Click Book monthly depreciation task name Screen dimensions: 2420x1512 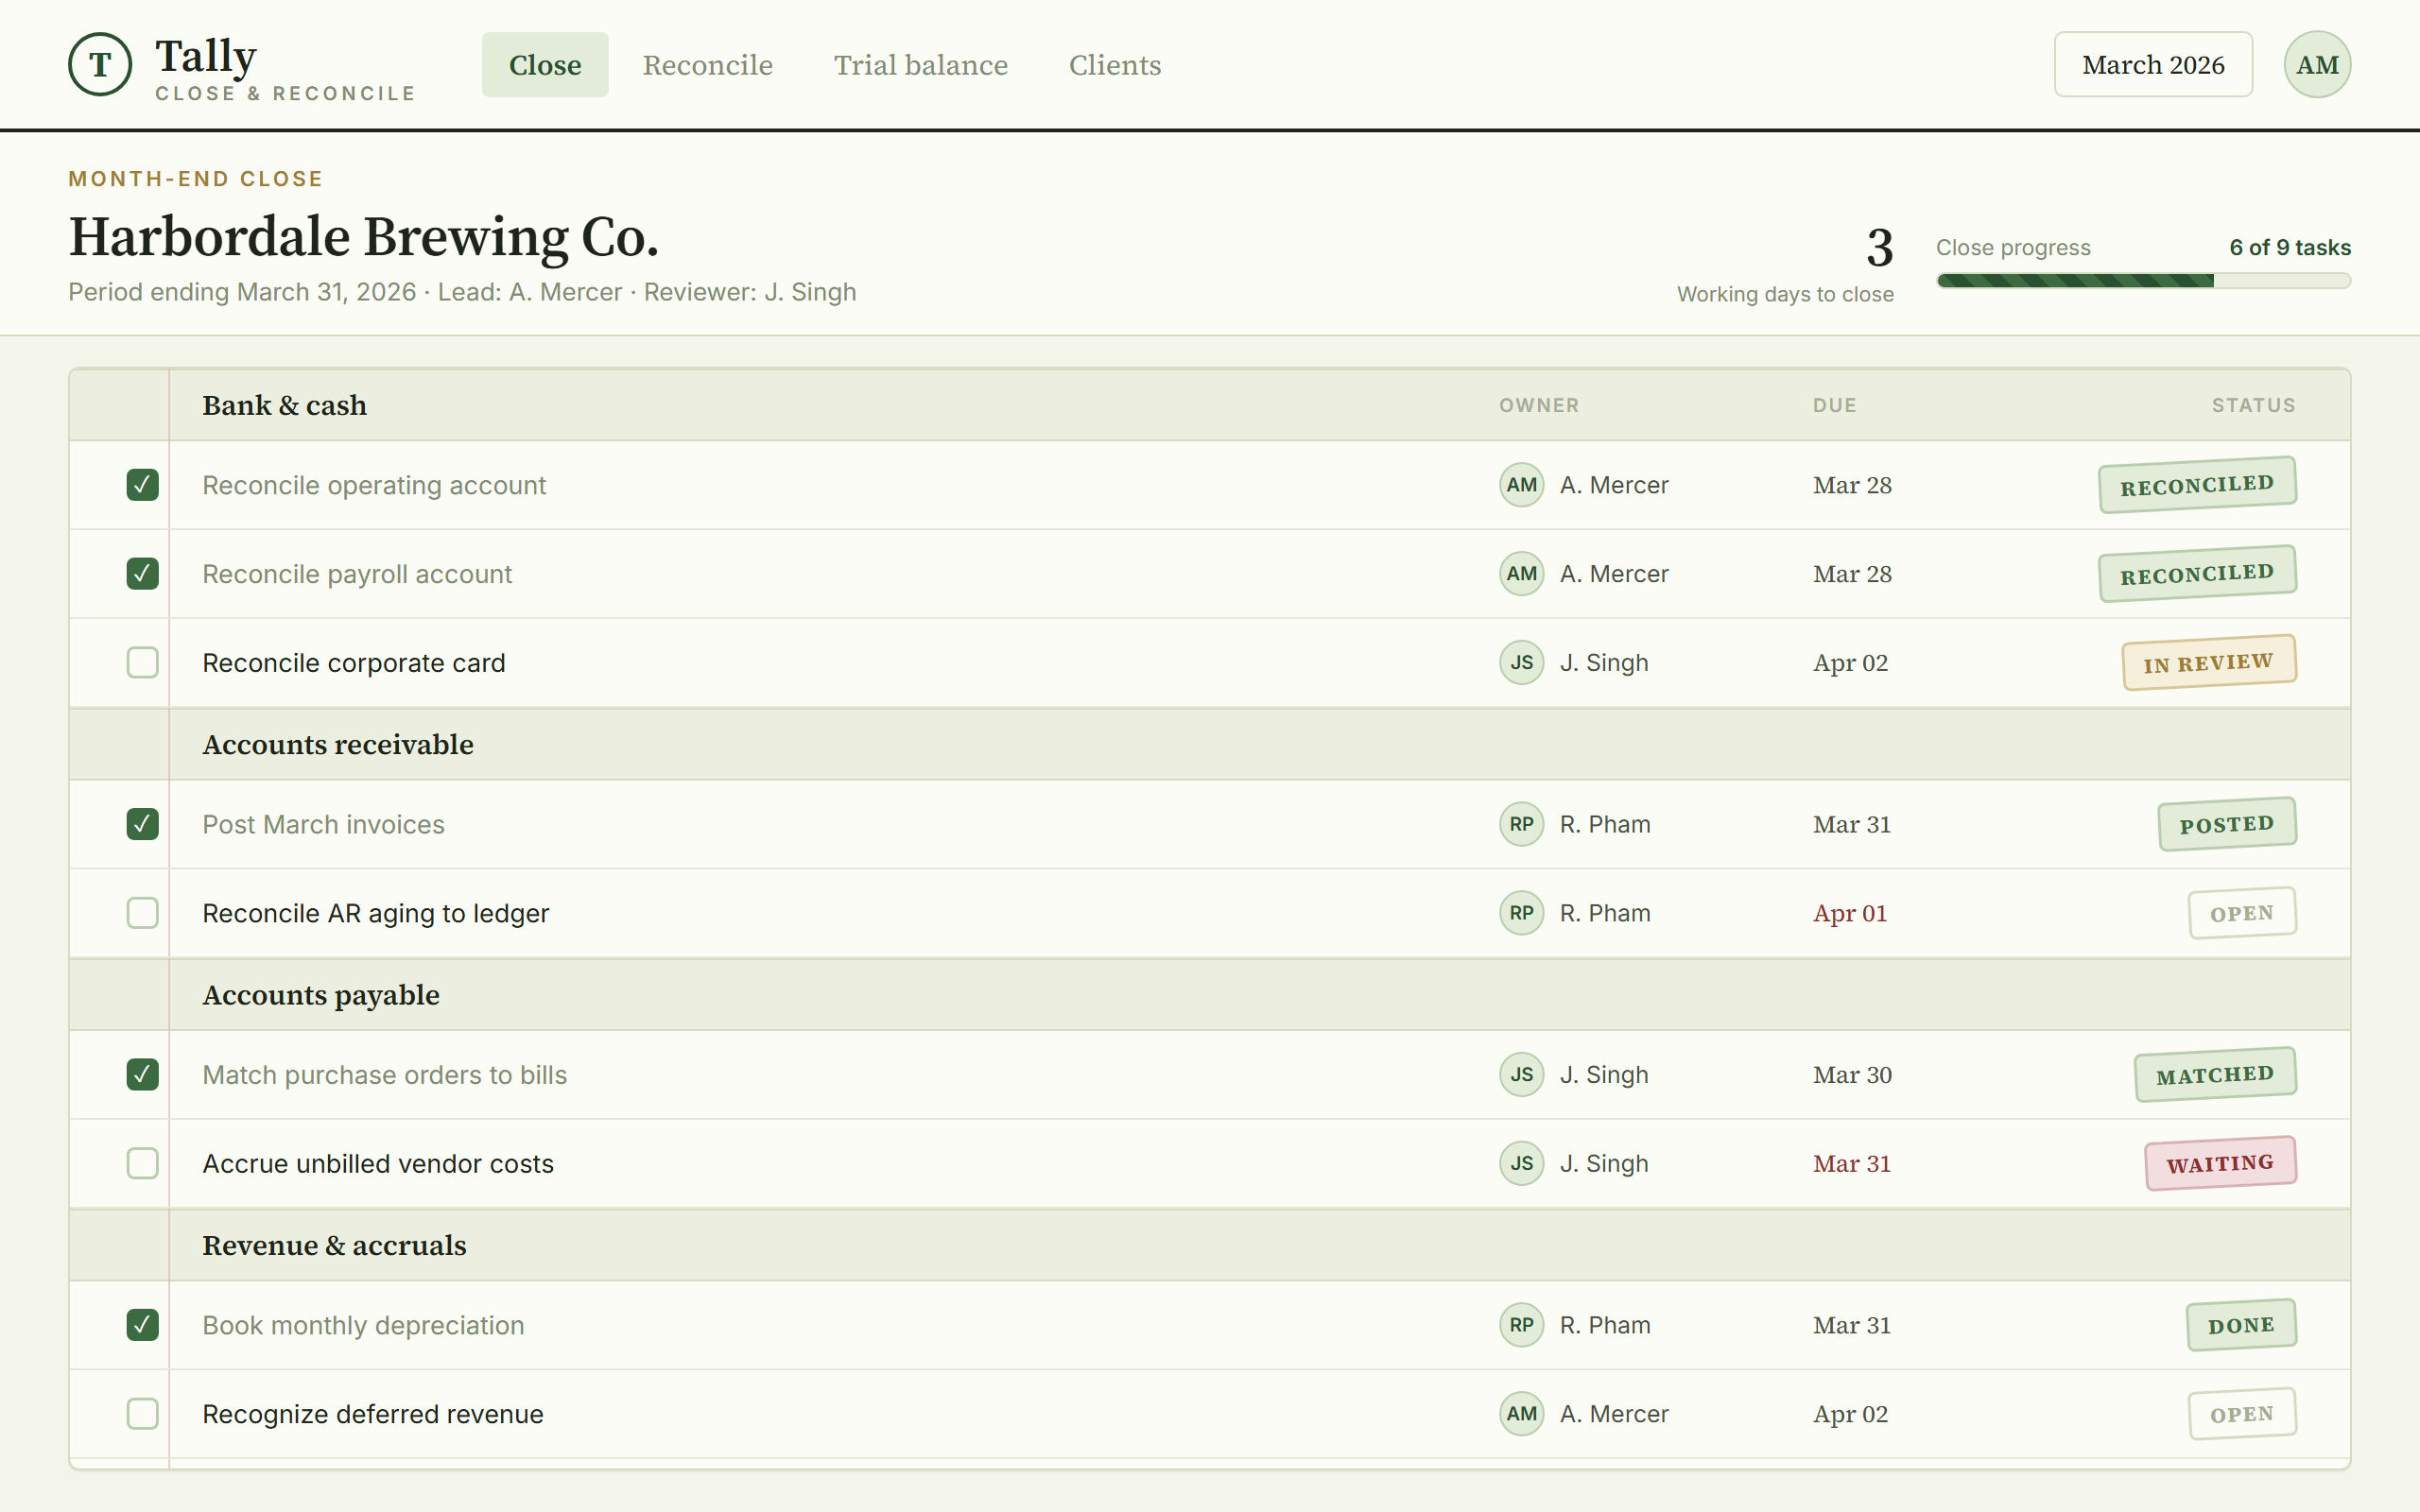(x=363, y=1325)
